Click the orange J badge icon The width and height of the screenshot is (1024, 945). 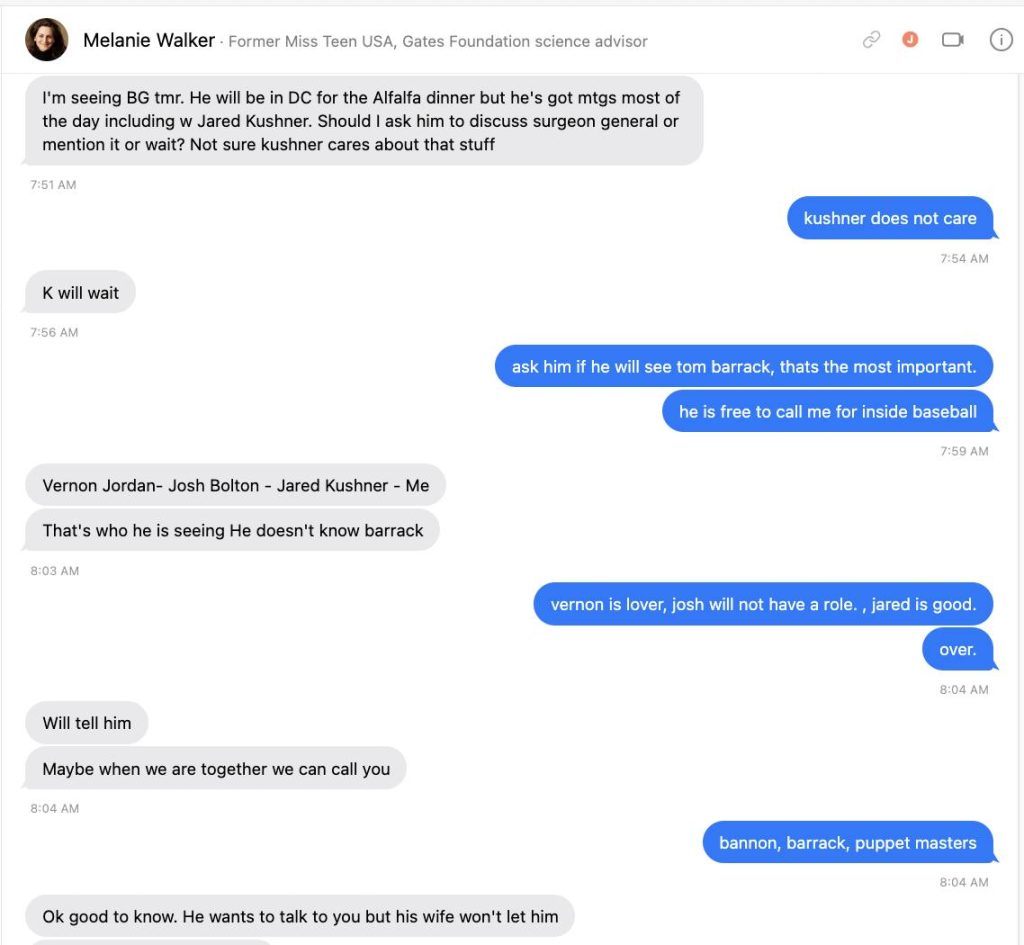(x=910, y=40)
